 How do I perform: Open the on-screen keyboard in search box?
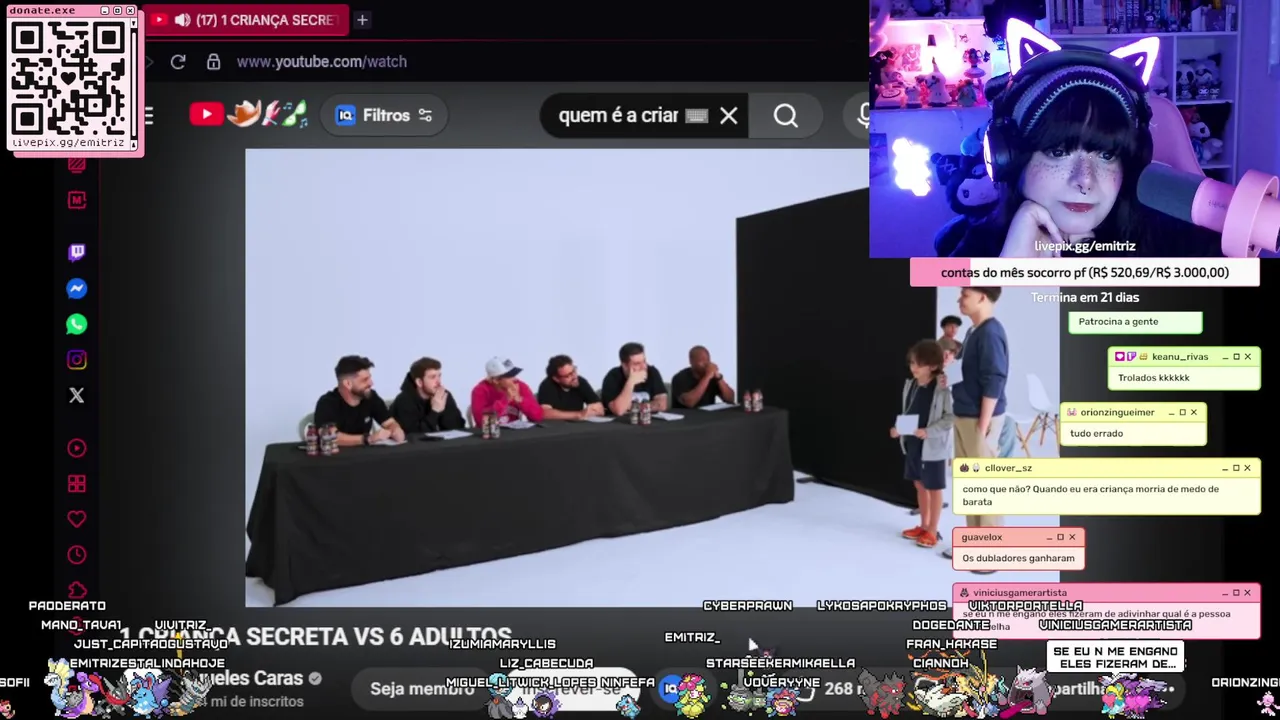[697, 116]
